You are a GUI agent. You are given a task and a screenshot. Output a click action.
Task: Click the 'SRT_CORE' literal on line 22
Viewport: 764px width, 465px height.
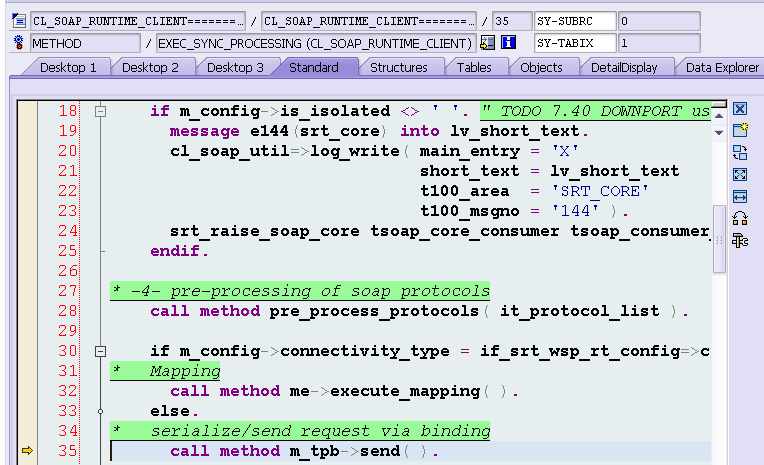(600, 191)
